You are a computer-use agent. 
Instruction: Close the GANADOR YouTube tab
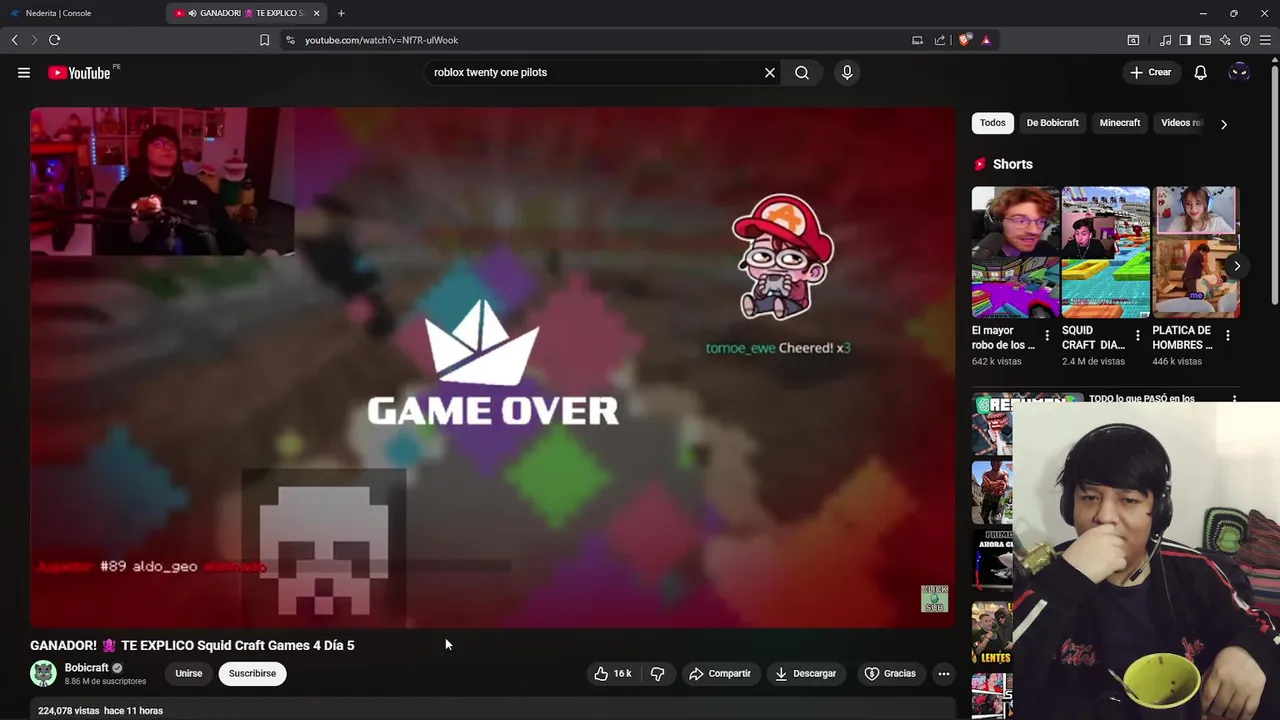[317, 13]
